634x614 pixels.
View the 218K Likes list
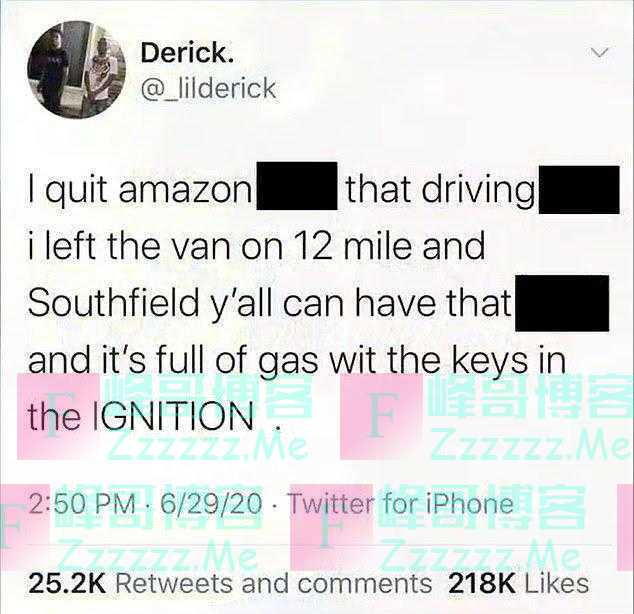click(x=519, y=584)
